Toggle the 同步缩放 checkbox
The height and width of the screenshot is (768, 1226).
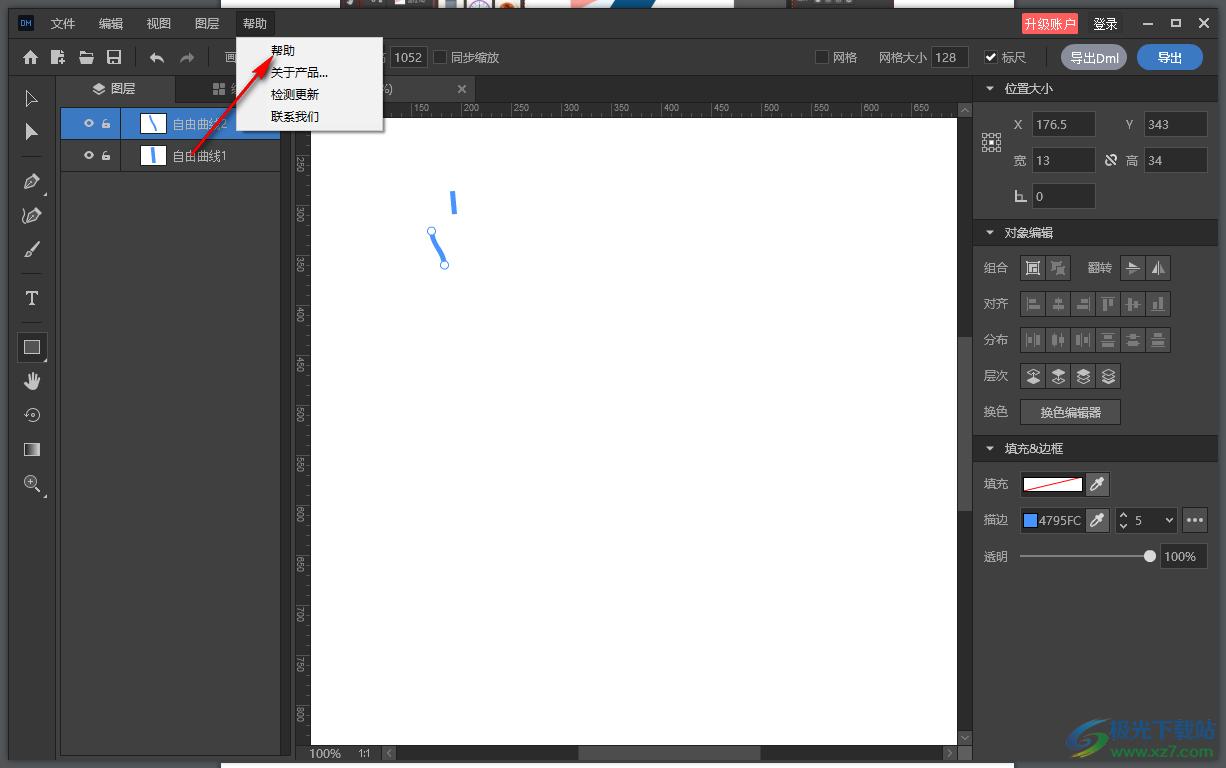(440, 58)
